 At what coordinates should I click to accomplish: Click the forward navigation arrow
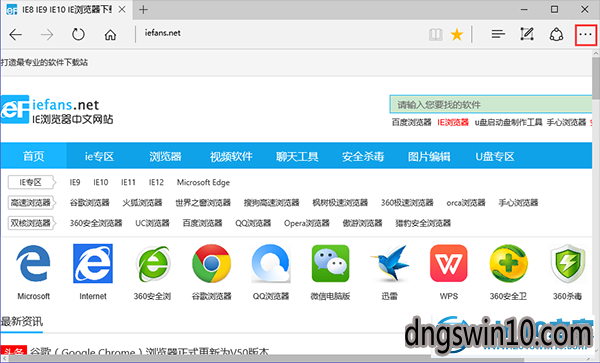47,35
